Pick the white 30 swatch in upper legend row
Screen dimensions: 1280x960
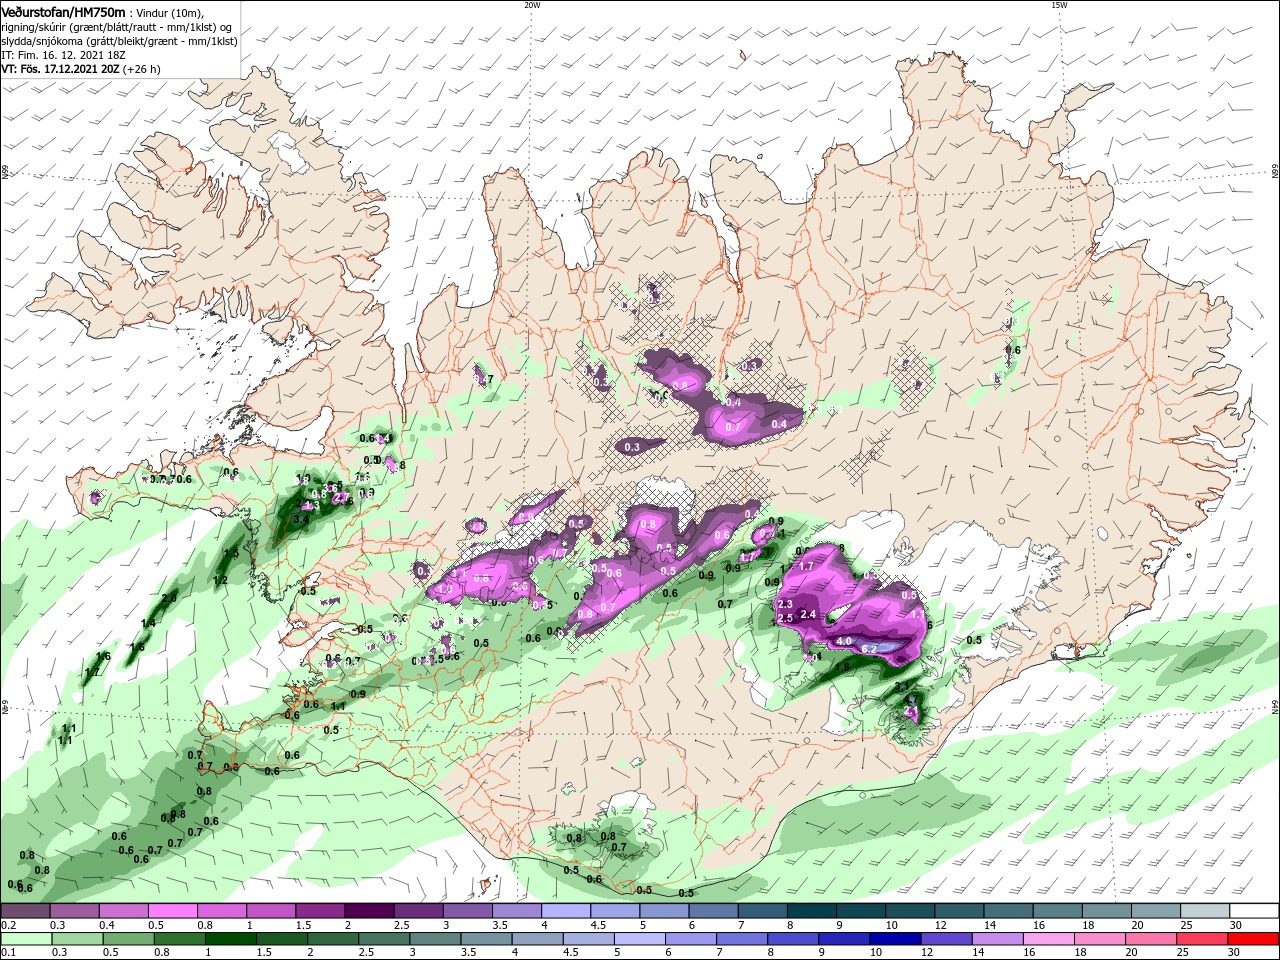tap(1255, 911)
